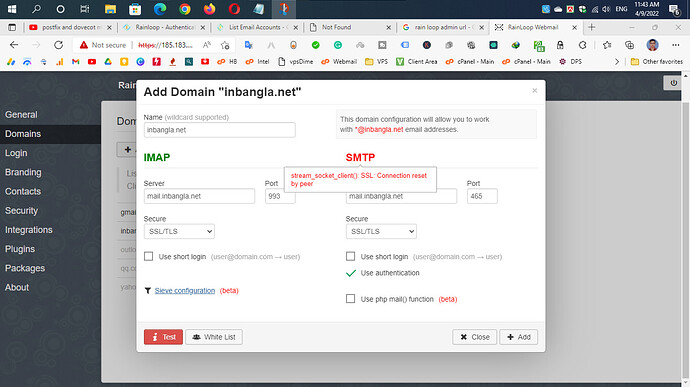Open Sieve configuration link
The height and width of the screenshot is (387, 690).
(185, 291)
